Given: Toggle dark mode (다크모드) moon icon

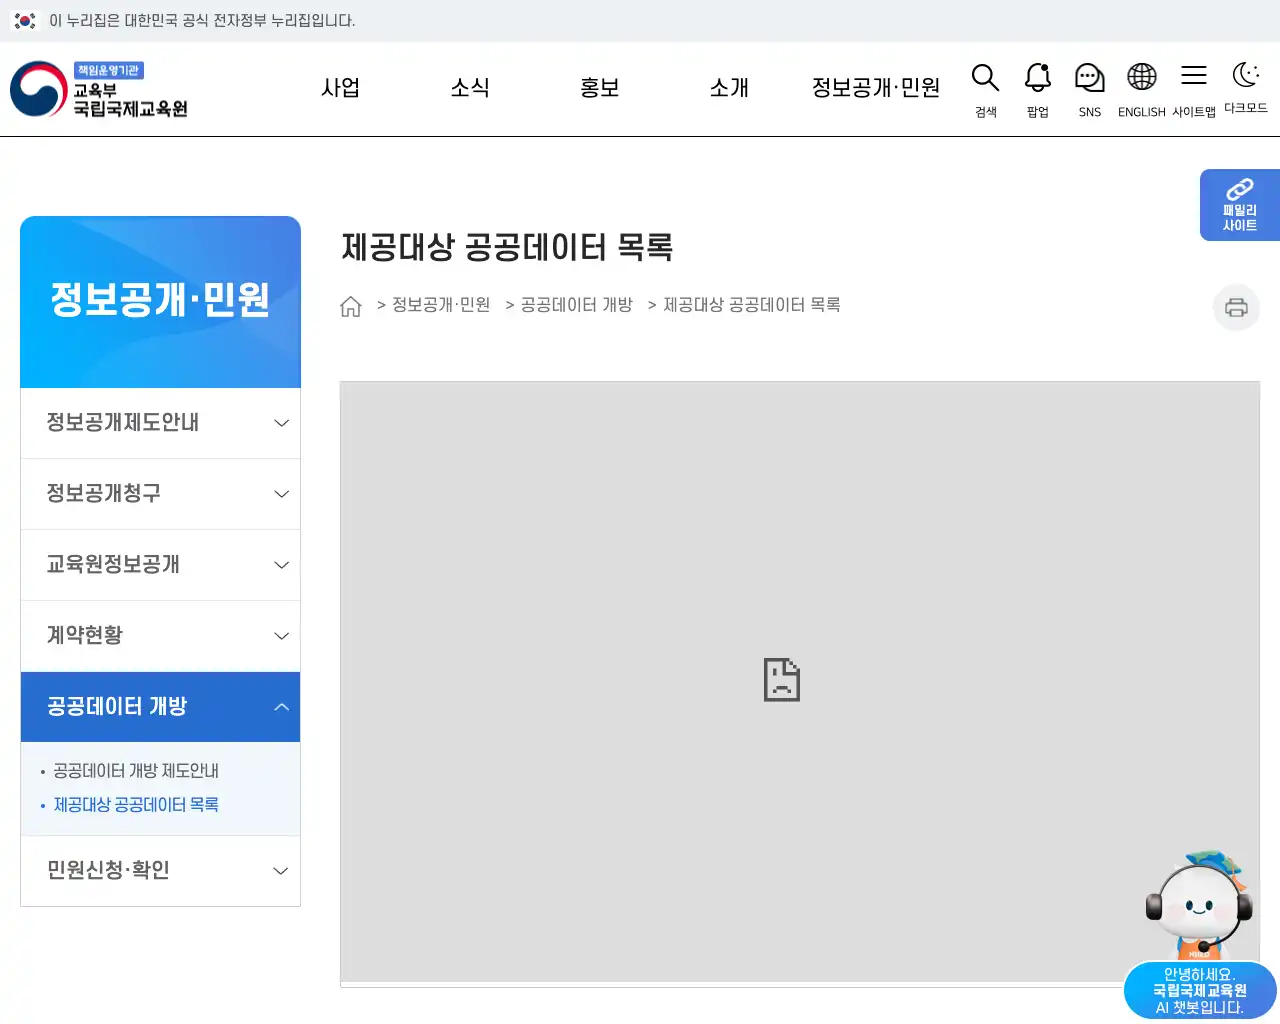Looking at the screenshot, I should [x=1246, y=88].
